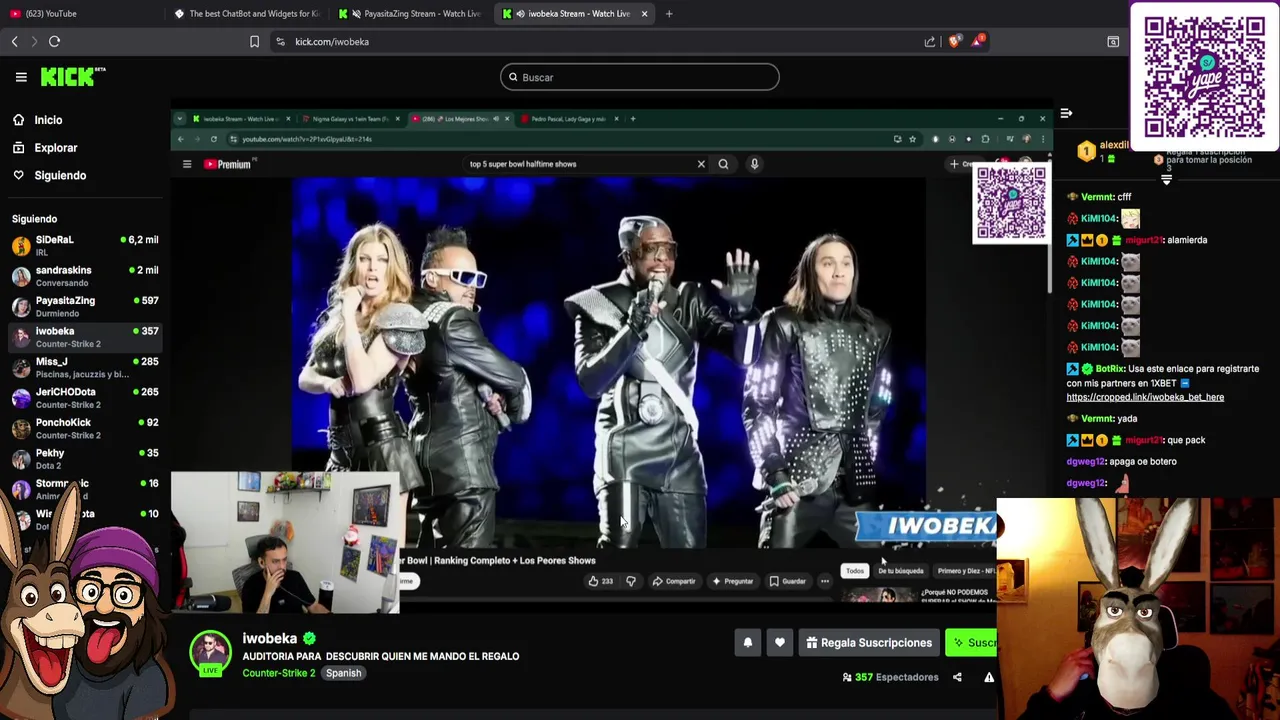This screenshot has width=1280, height=720.
Task: Click the dgweg12 chat message username
Action: (x=1085, y=462)
